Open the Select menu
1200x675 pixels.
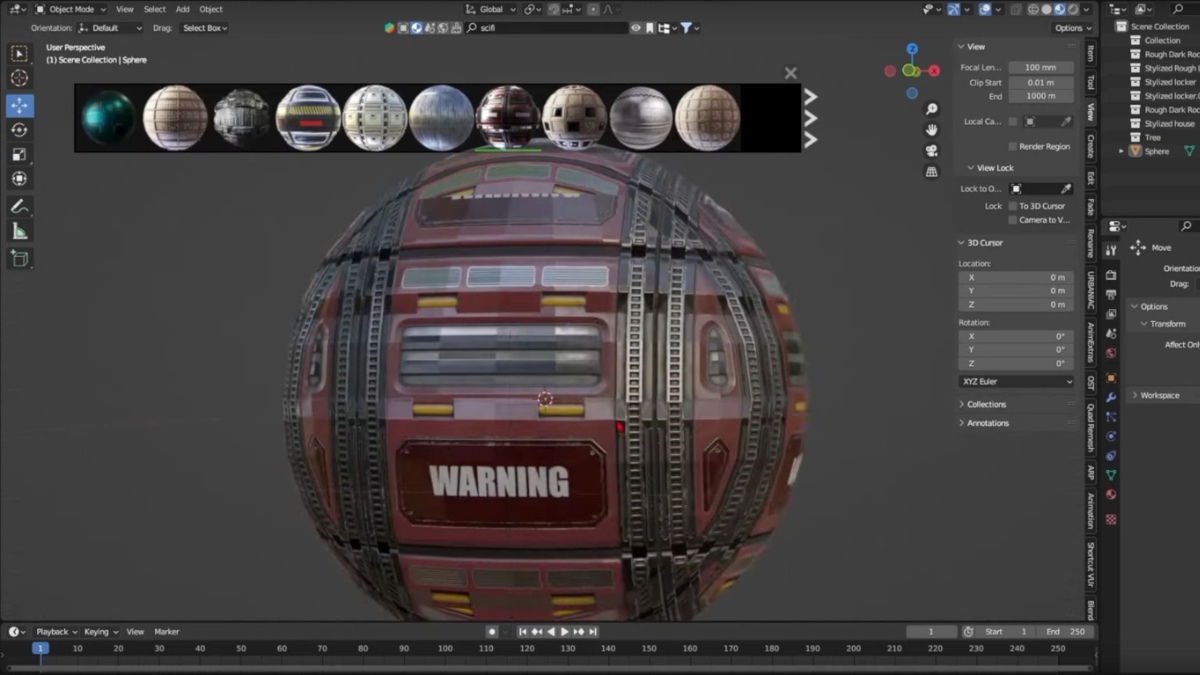tap(155, 9)
